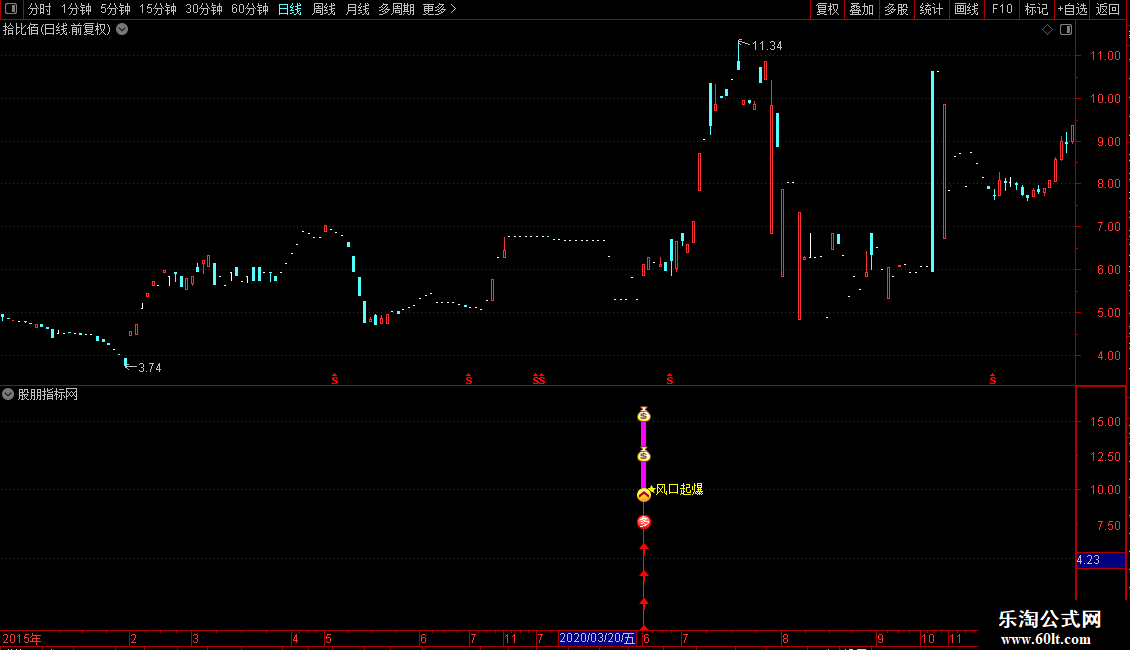1130x650 pixels.
Task: Select the 60分钟 period tab
Action: click(249, 9)
